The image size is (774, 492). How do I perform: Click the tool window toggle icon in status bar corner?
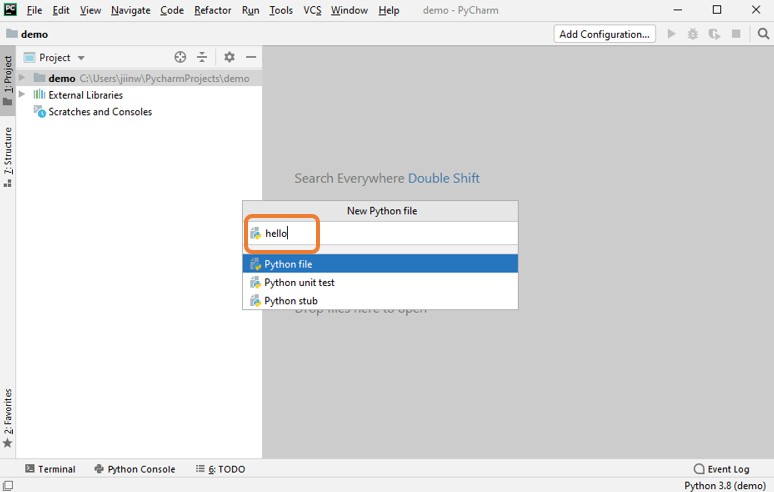(x=8, y=486)
